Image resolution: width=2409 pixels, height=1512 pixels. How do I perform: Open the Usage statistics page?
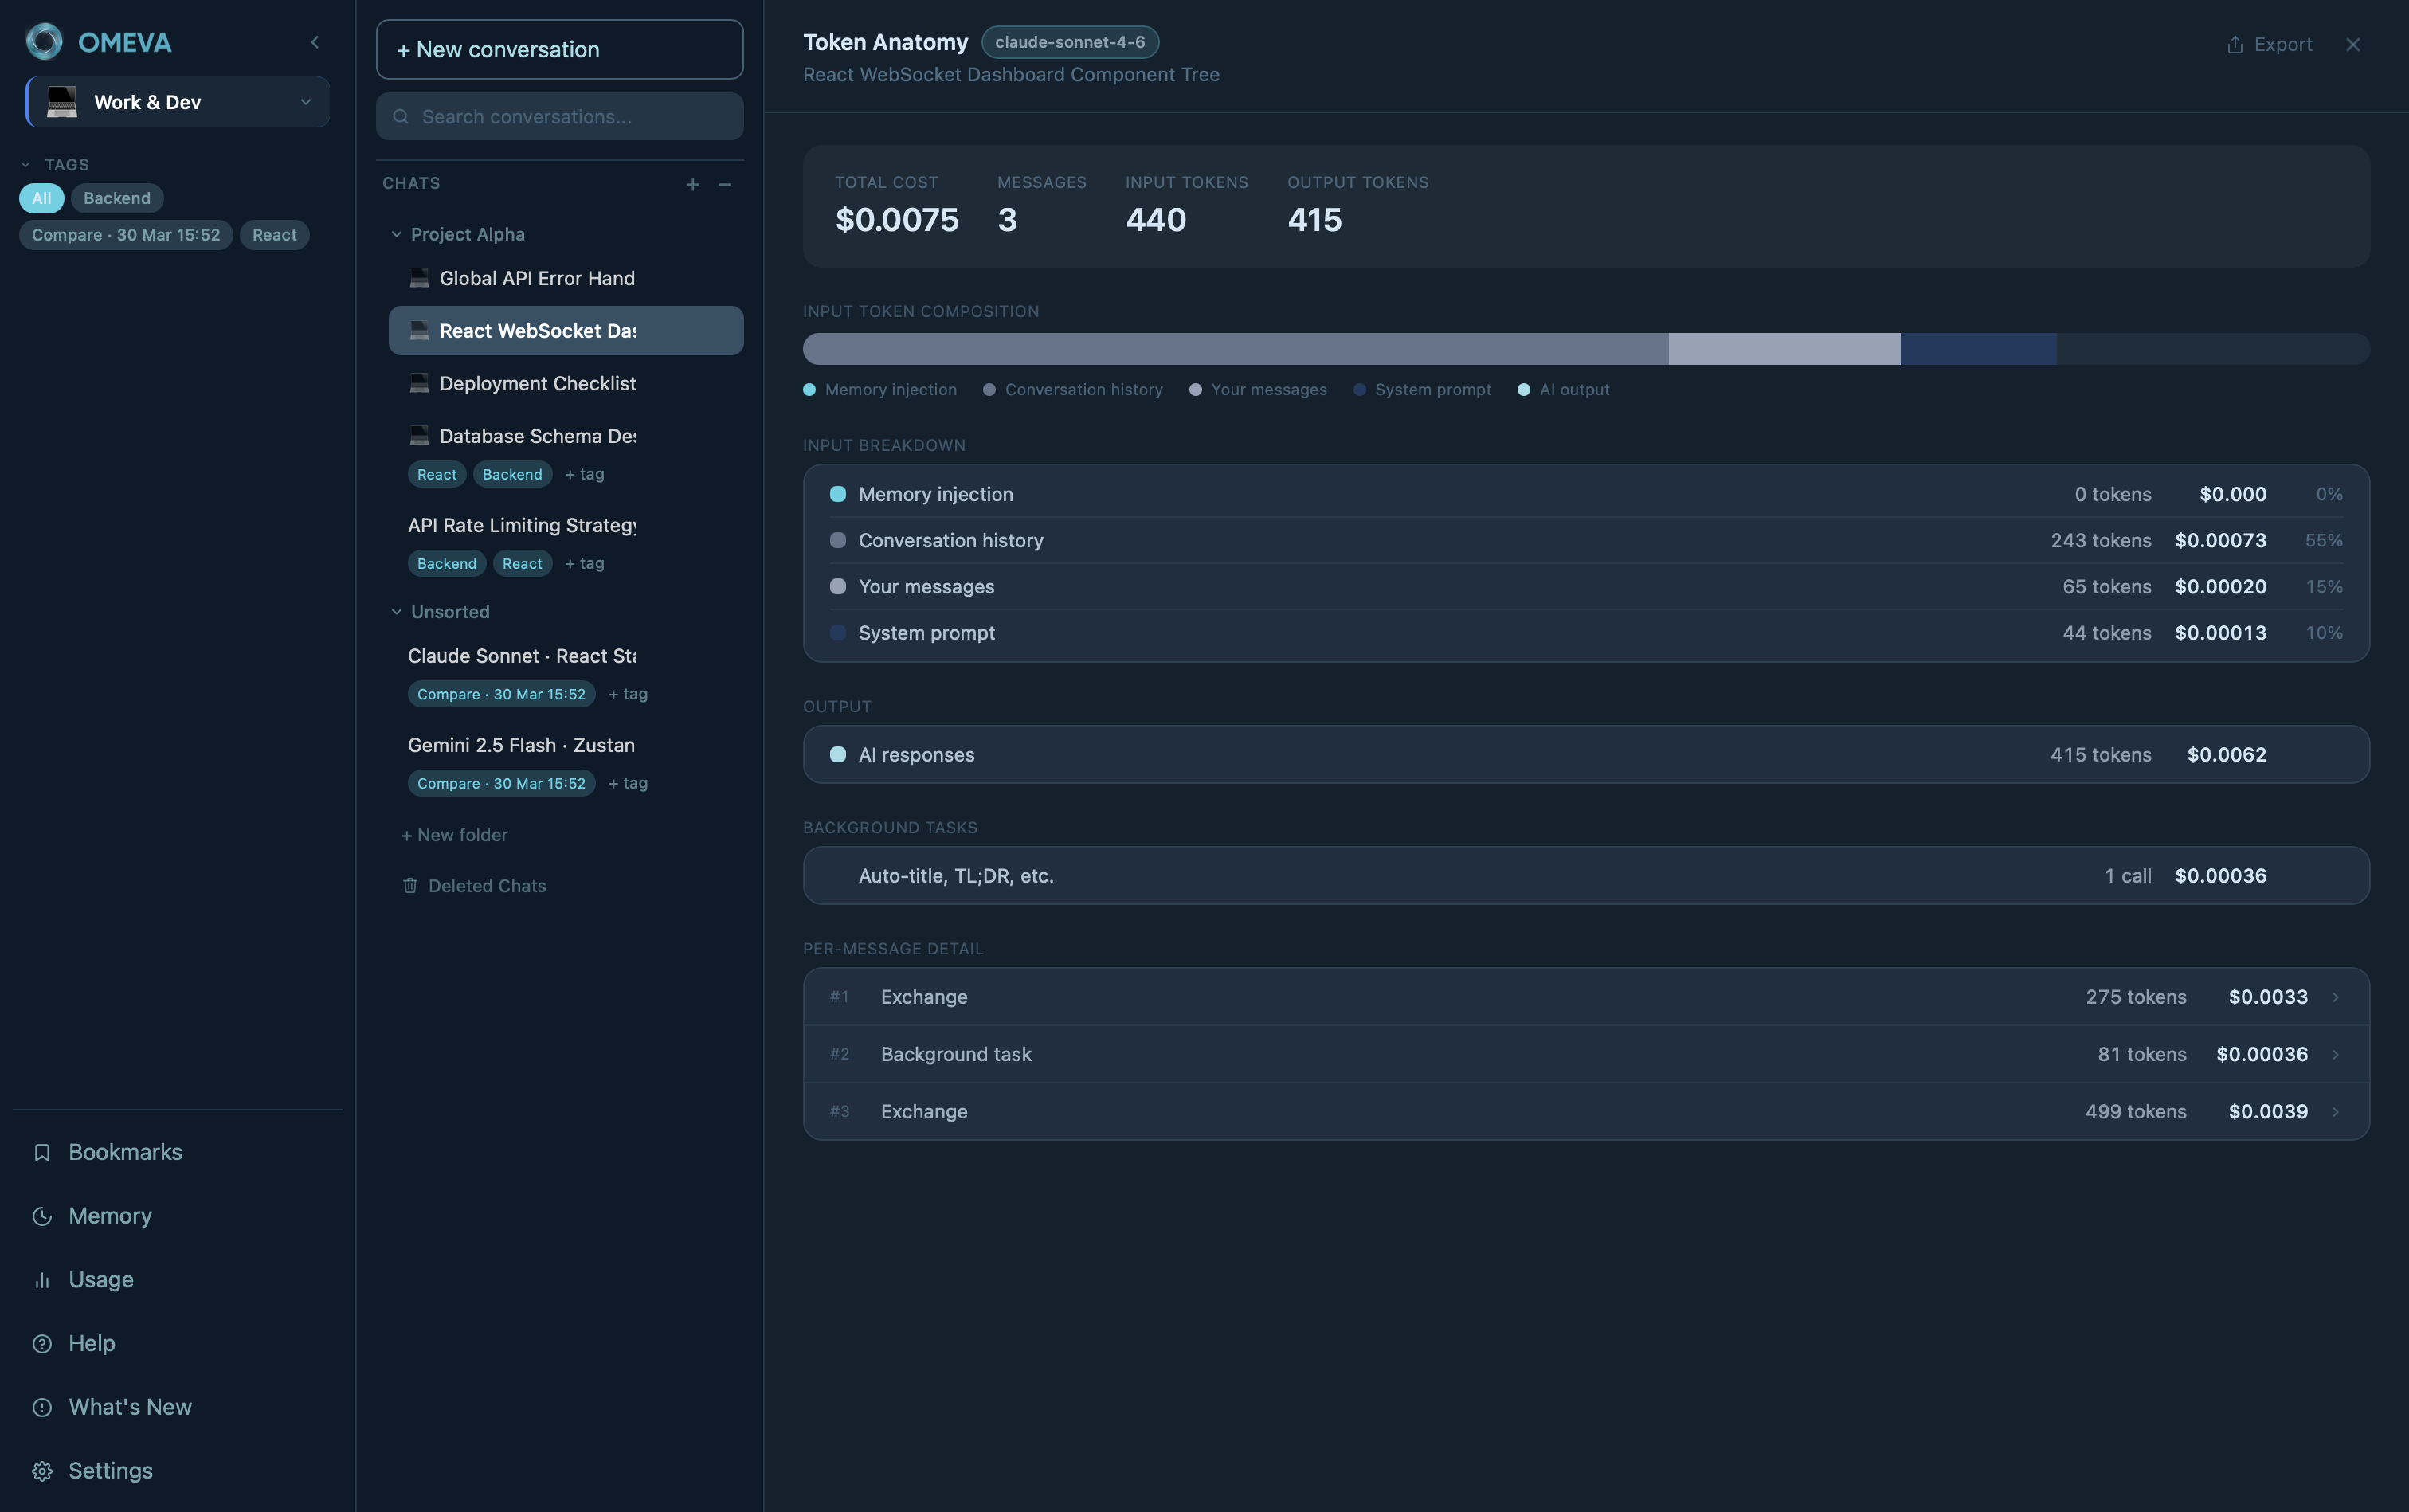(x=100, y=1279)
